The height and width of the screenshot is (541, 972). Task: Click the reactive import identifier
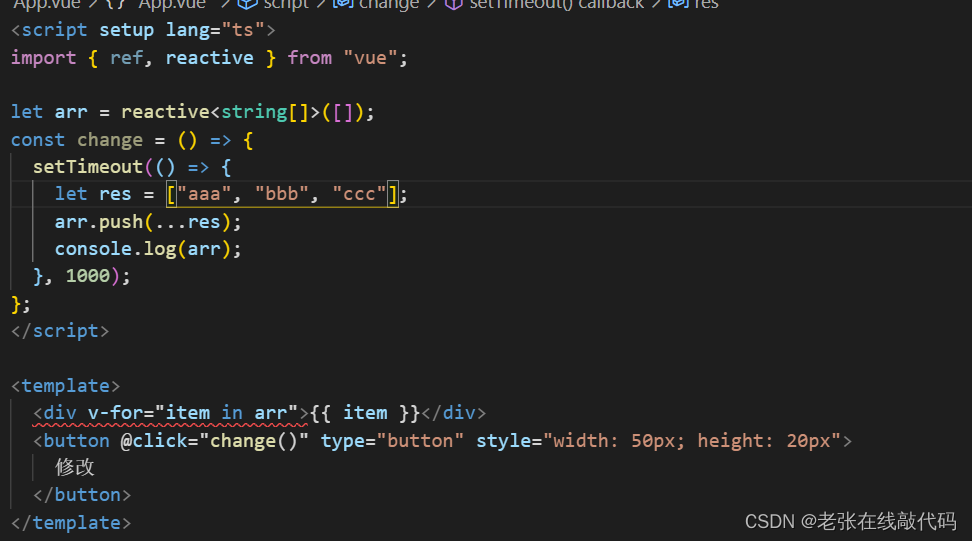210,58
